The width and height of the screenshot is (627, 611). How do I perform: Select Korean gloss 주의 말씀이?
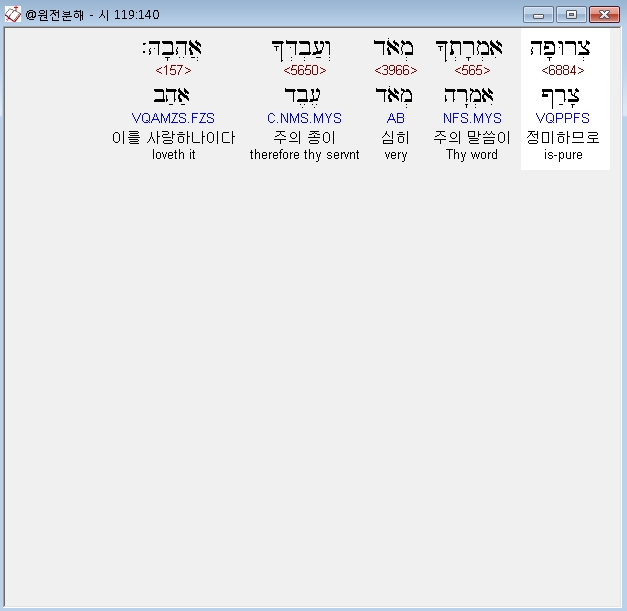click(472, 138)
